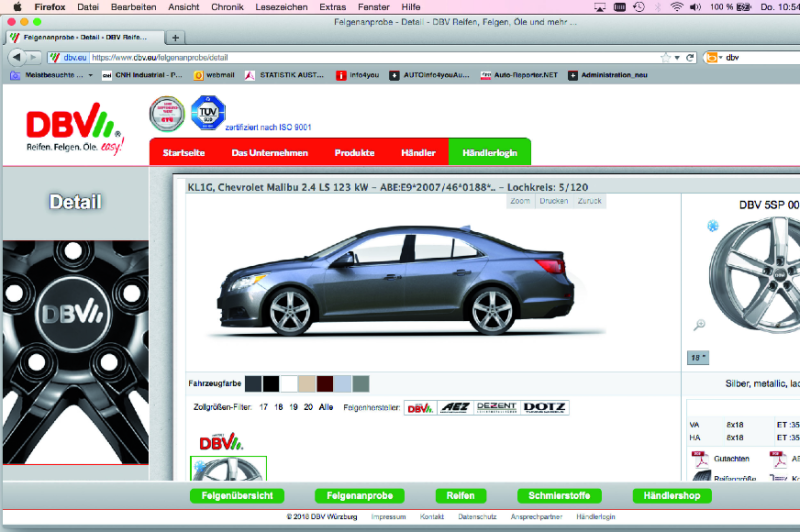Open the Händlerlogin tab

click(490, 153)
